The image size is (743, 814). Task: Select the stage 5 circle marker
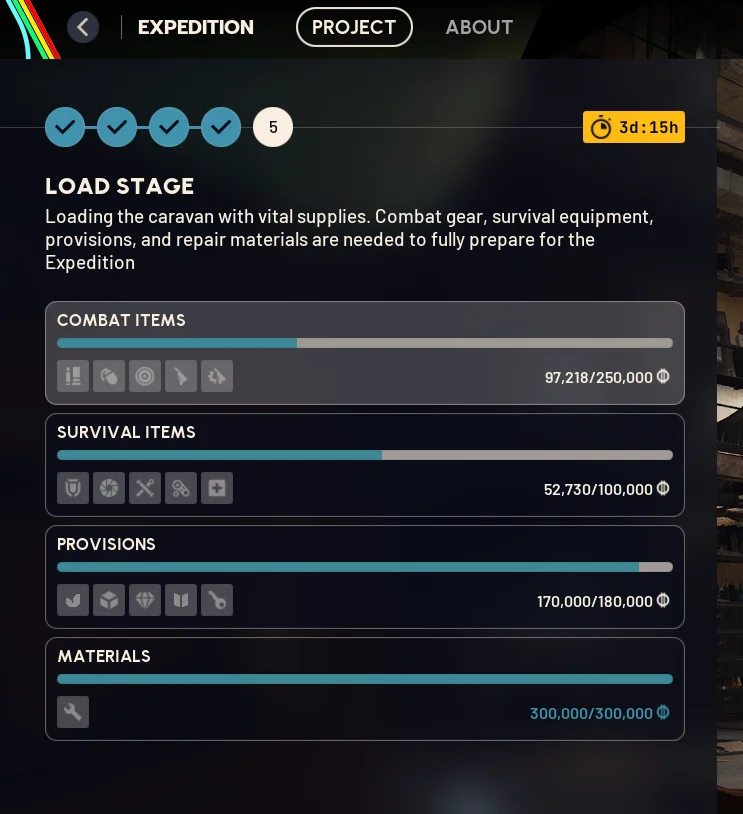click(x=273, y=127)
